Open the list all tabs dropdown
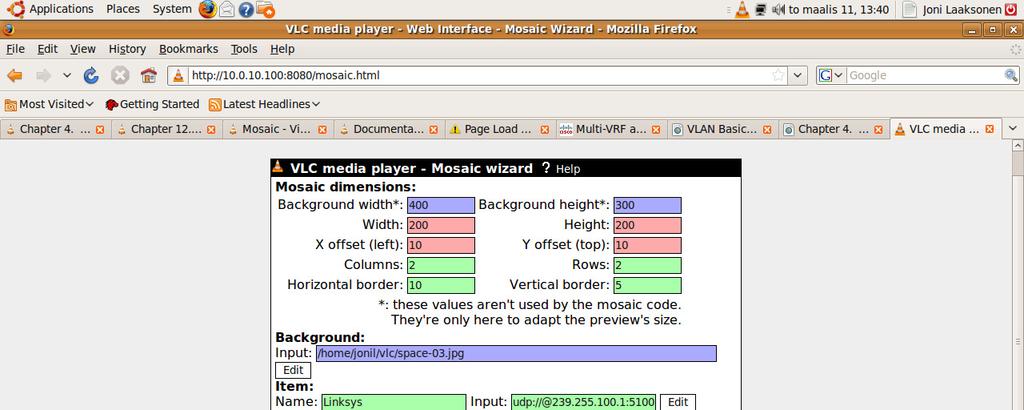This screenshot has height=410, width=1024. [x=1013, y=128]
